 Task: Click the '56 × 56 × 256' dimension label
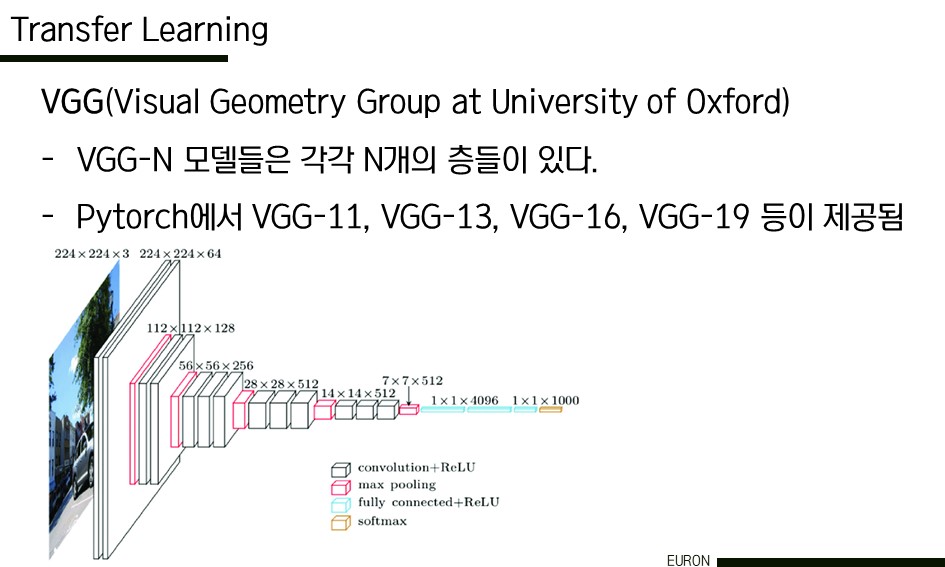pos(216,366)
